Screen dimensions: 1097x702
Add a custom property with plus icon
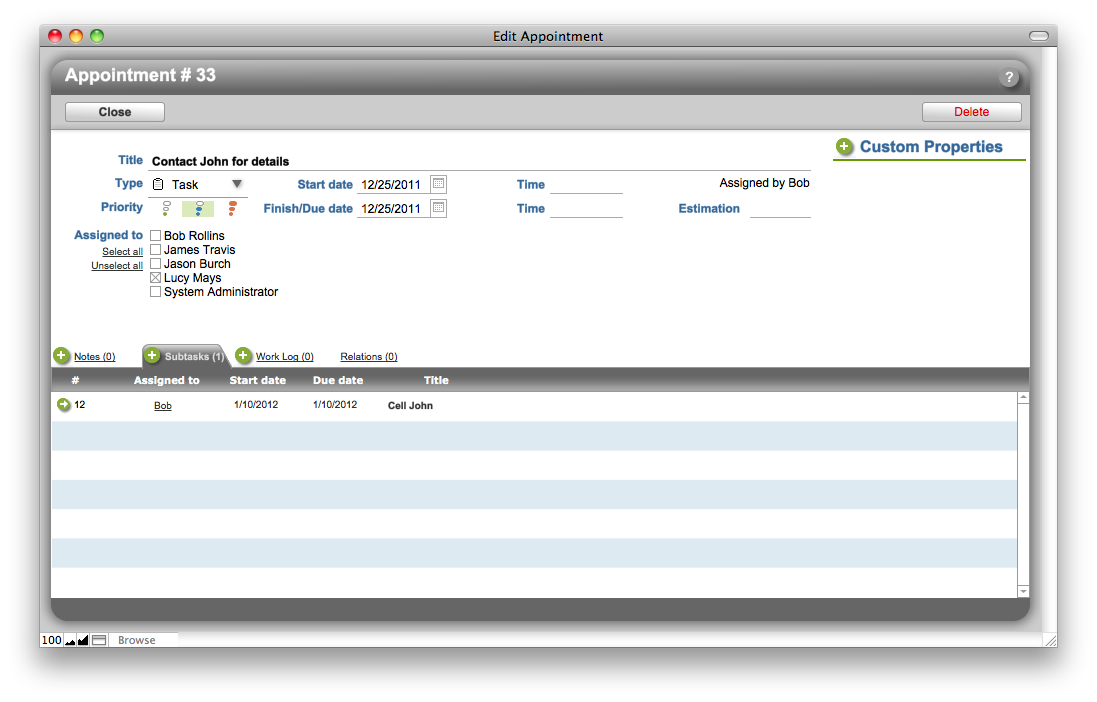tap(844, 146)
